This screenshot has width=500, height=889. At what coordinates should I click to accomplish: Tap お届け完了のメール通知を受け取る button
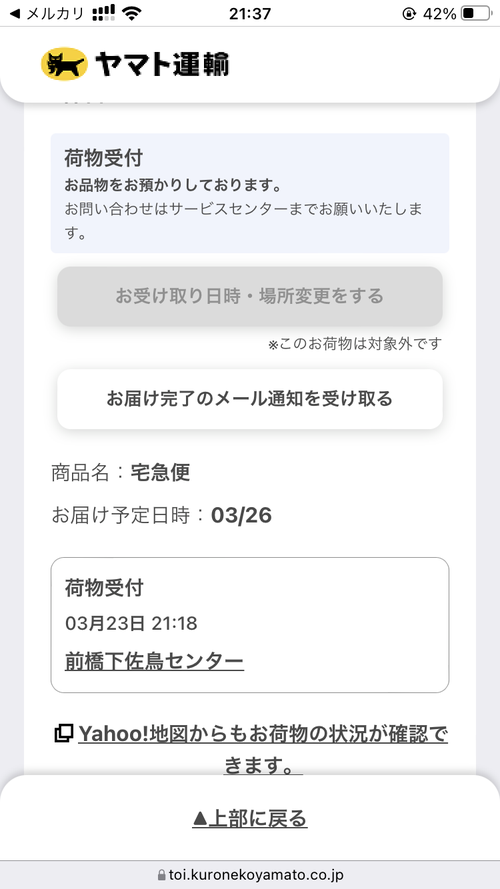pyautogui.click(x=249, y=399)
